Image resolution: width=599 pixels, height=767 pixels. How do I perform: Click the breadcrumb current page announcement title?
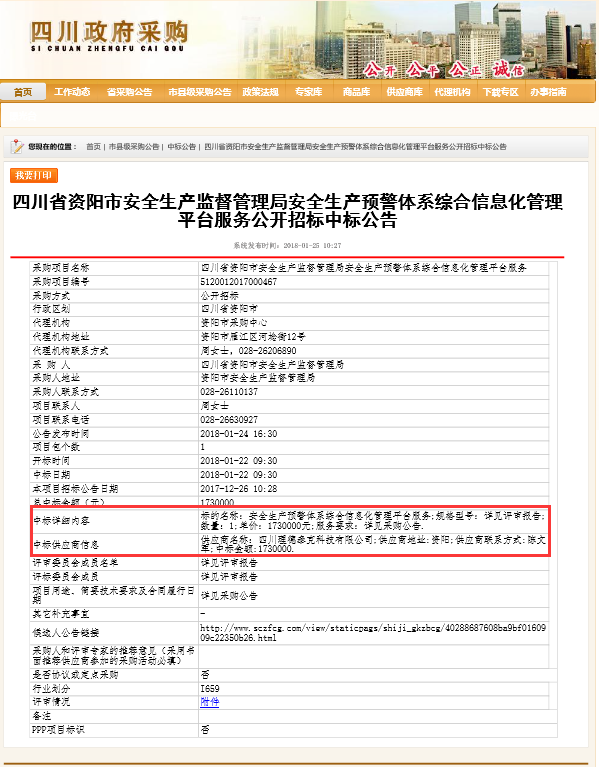pyautogui.click(x=355, y=146)
